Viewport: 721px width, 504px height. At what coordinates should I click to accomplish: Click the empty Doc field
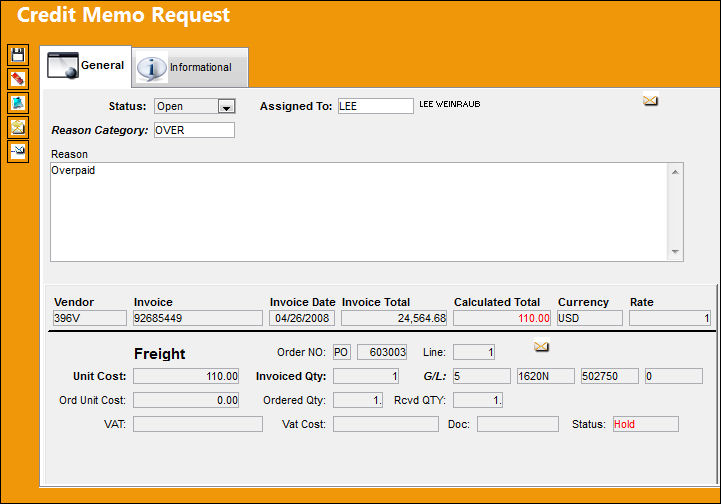pos(518,424)
